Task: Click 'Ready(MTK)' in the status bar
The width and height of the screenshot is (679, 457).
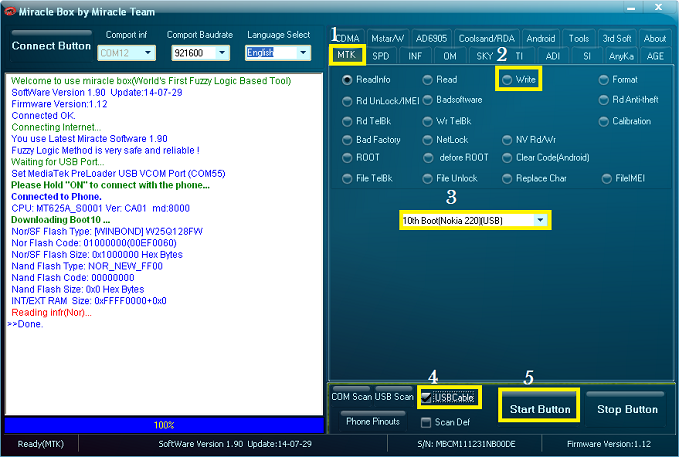Action: click(x=41, y=444)
